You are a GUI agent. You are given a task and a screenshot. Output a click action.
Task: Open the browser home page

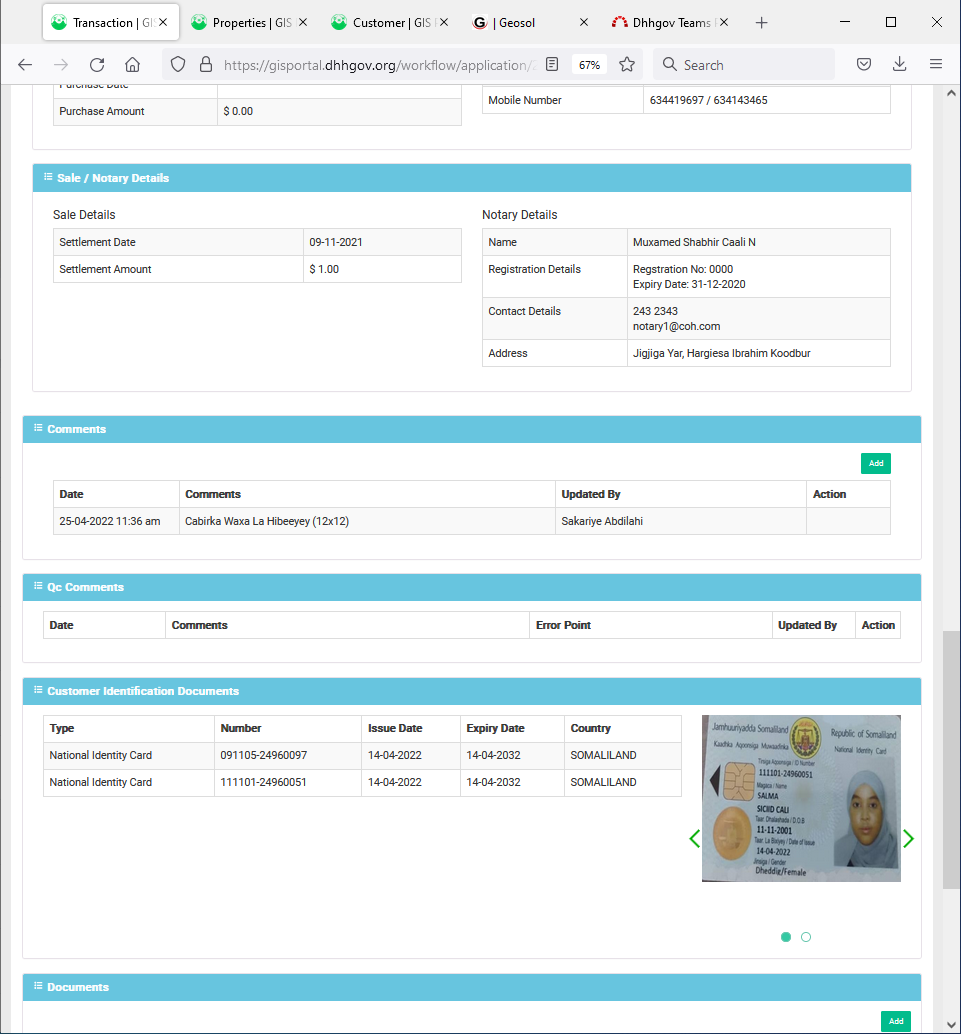(x=133, y=65)
